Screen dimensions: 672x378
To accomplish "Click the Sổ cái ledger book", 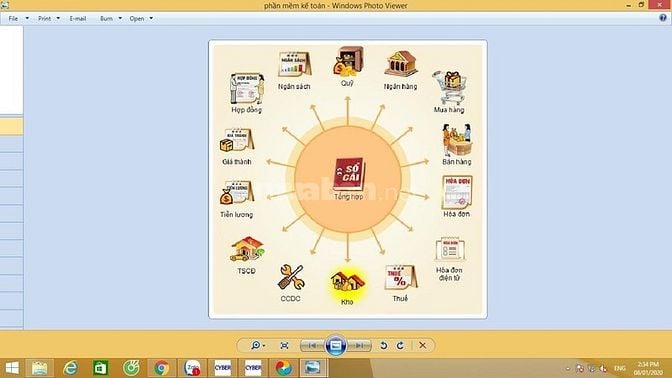I will click(349, 174).
